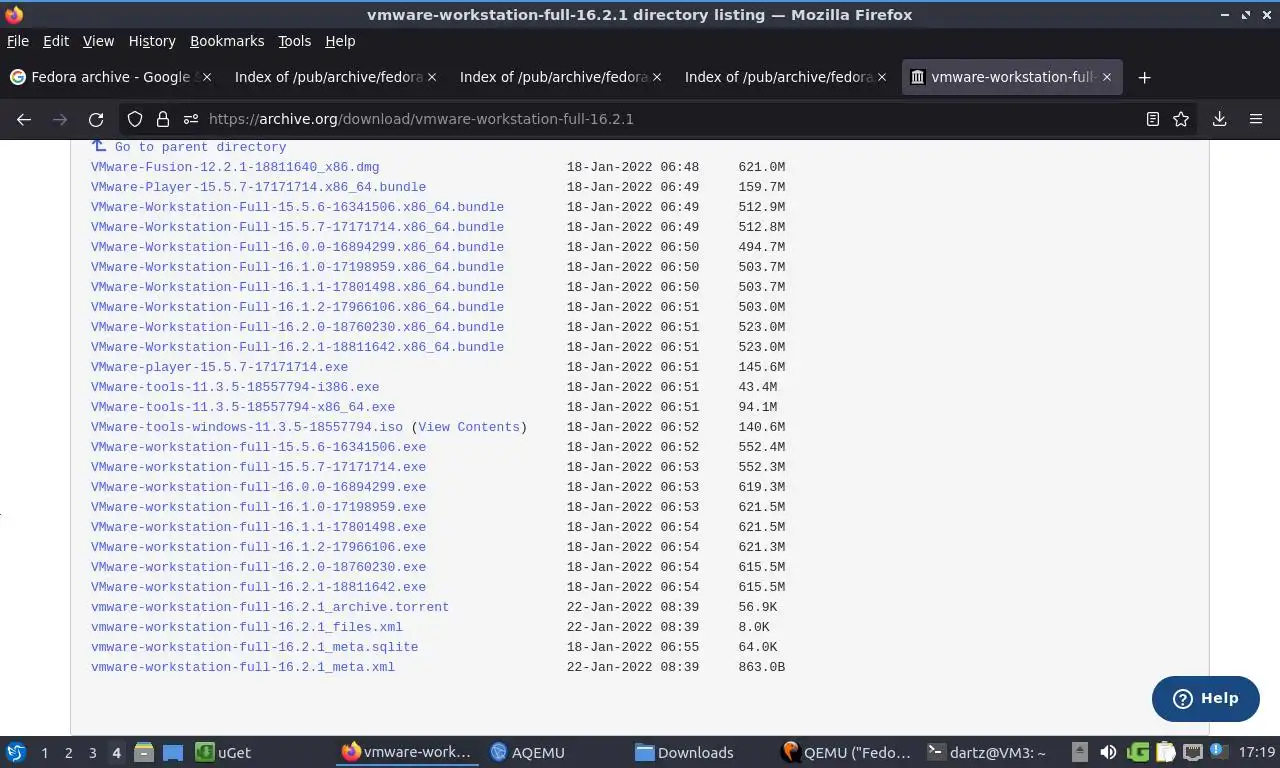Close the Fedora archive - Google tab

coord(207,77)
